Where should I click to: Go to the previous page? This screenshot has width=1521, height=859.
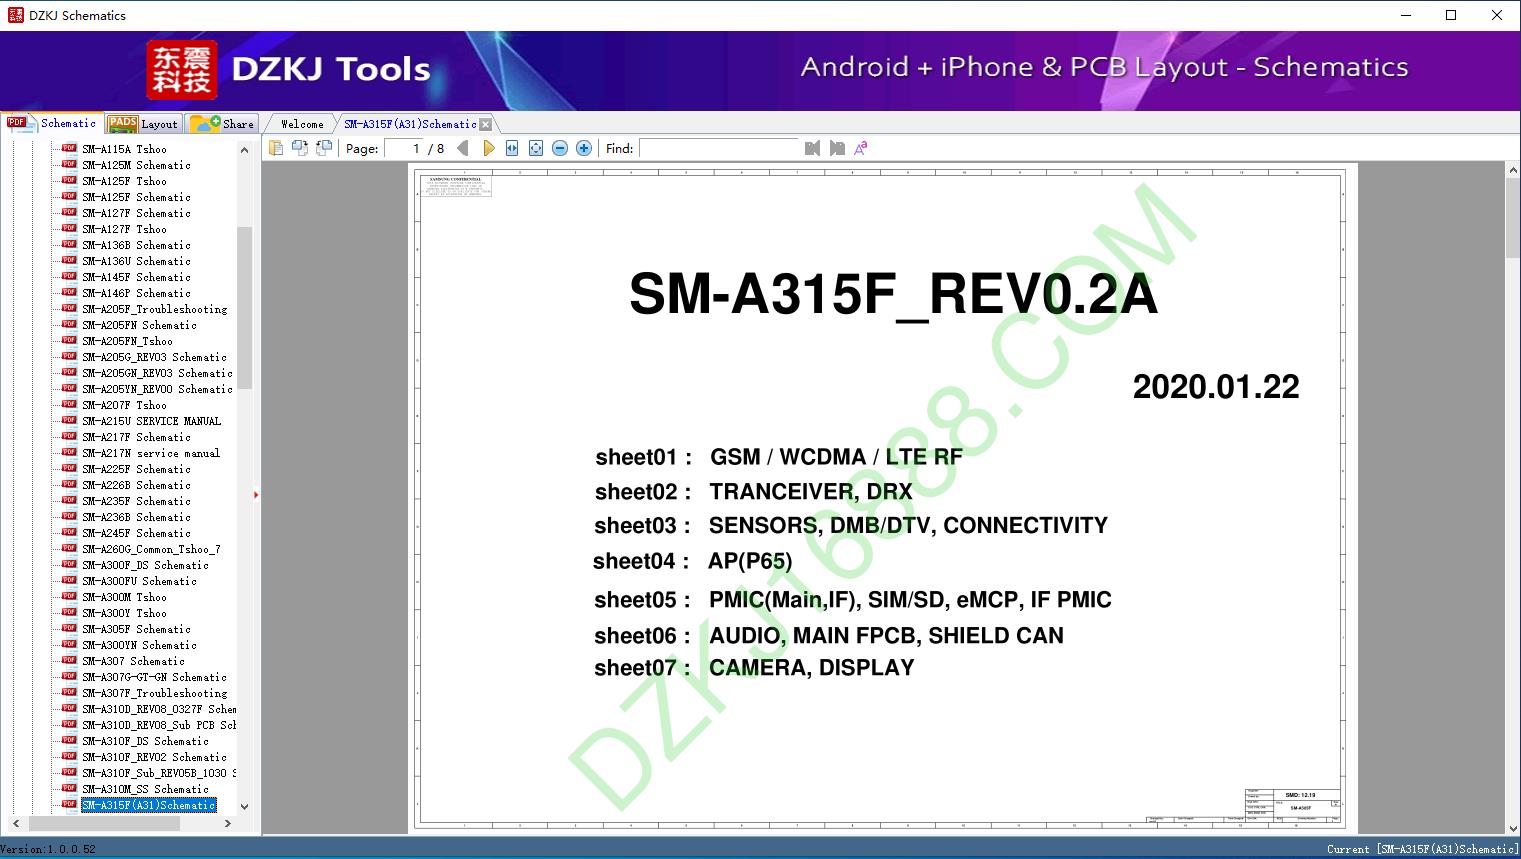(463, 148)
